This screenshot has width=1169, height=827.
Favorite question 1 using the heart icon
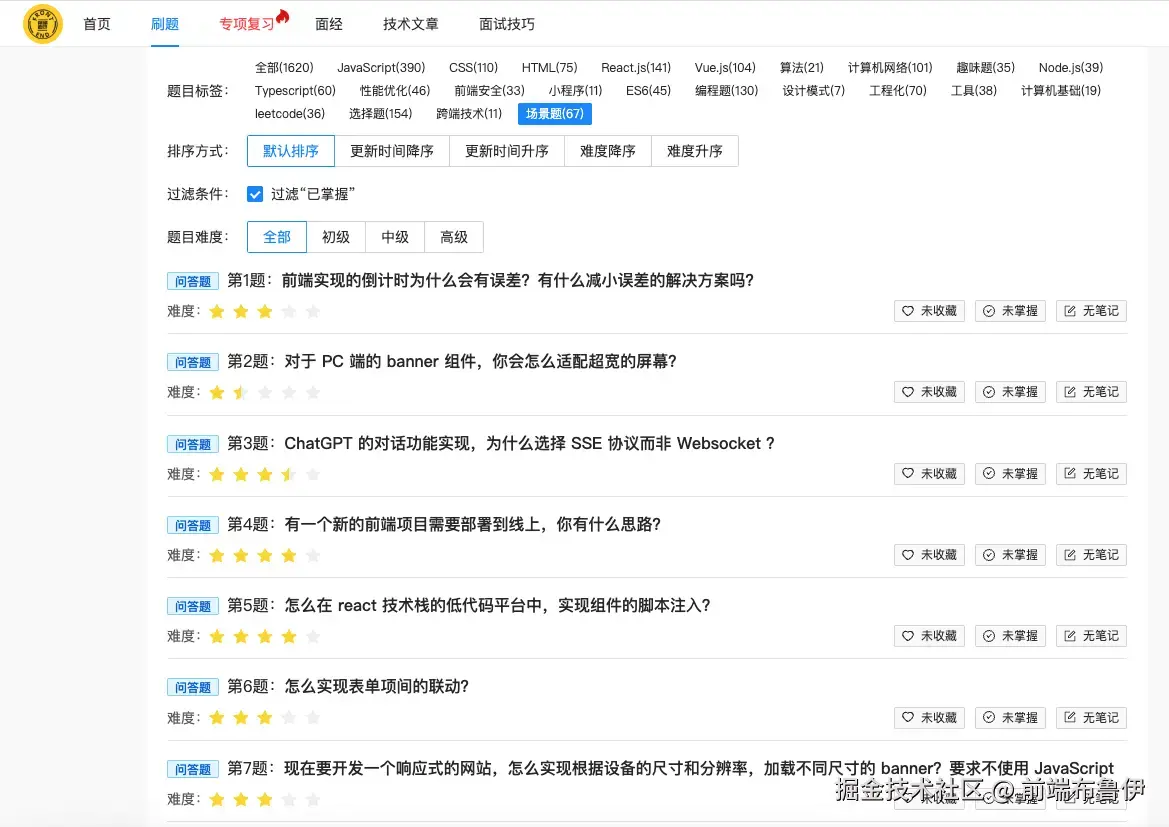click(x=908, y=311)
